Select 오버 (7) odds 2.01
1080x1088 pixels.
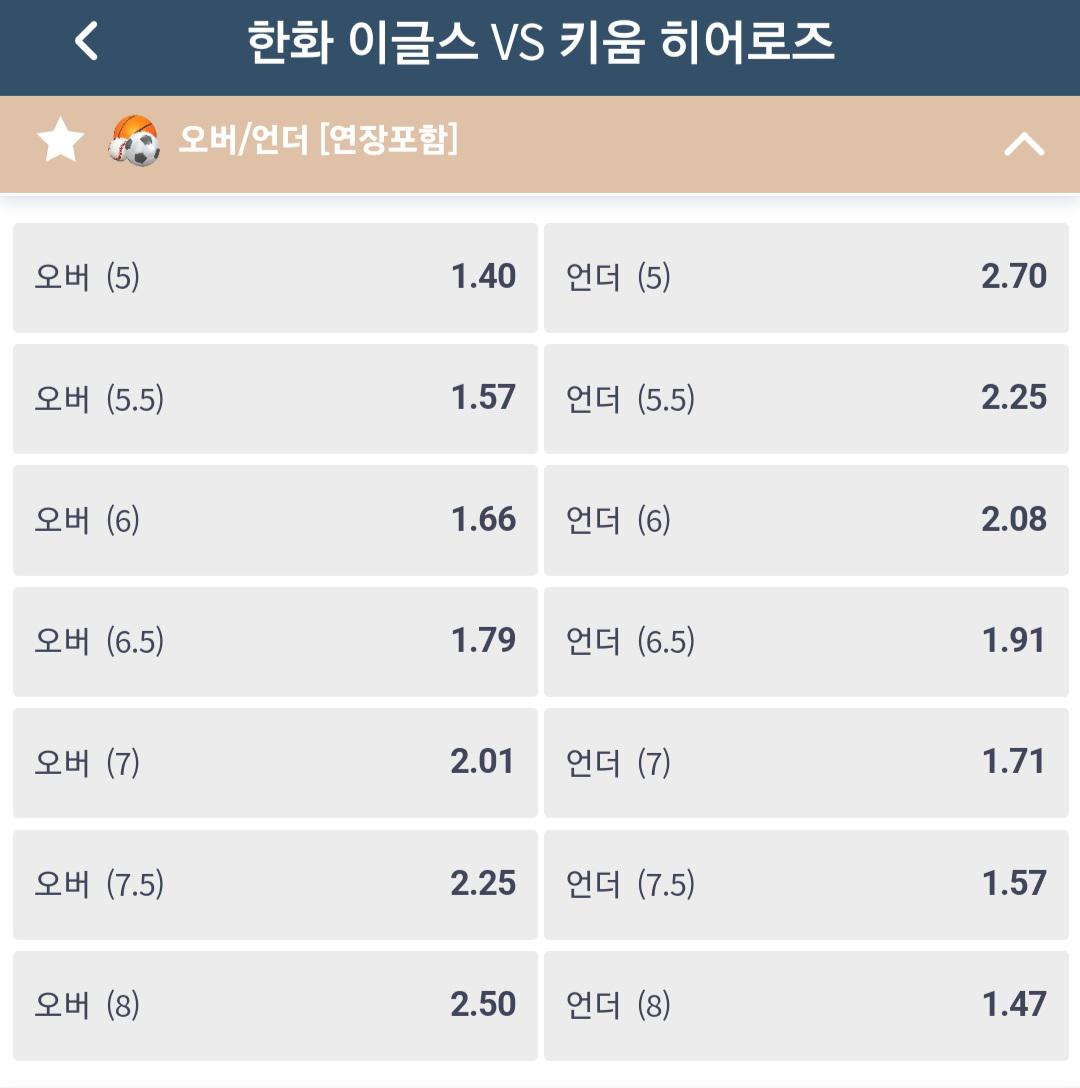pyautogui.click(x=276, y=763)
